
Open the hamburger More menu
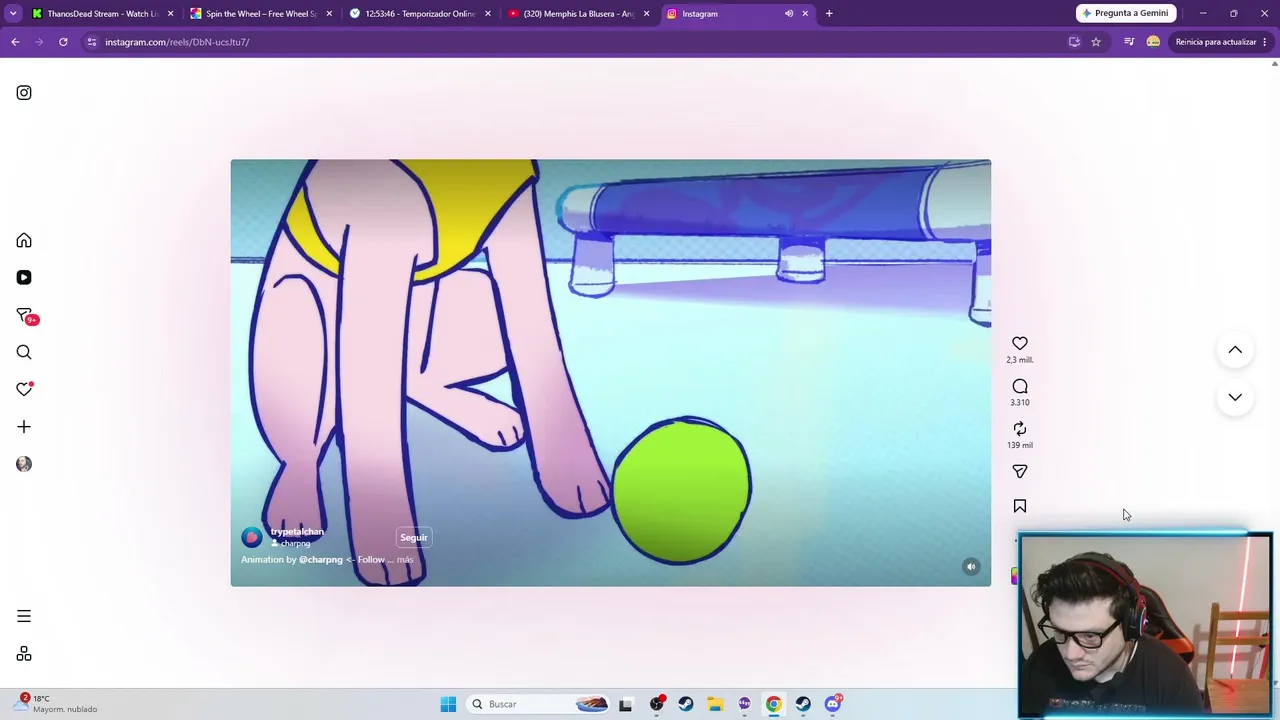(24, 616)
